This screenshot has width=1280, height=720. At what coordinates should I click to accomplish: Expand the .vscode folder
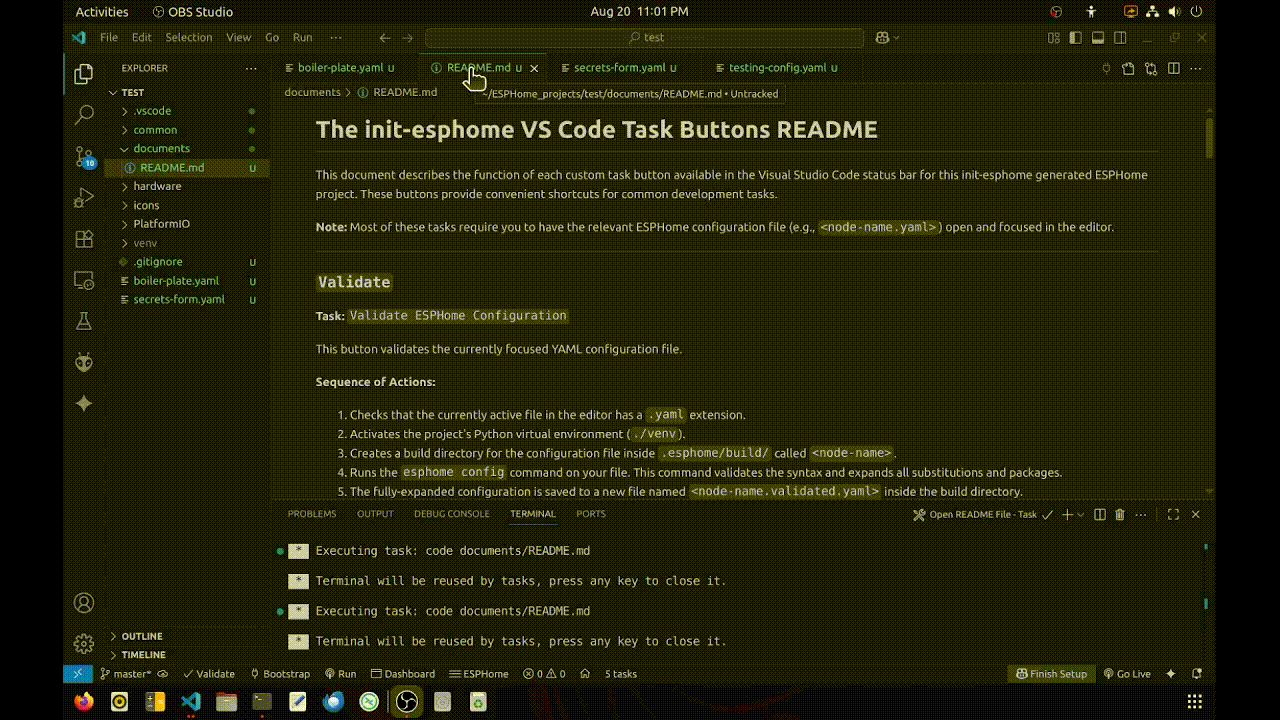[x=152, y=111]
